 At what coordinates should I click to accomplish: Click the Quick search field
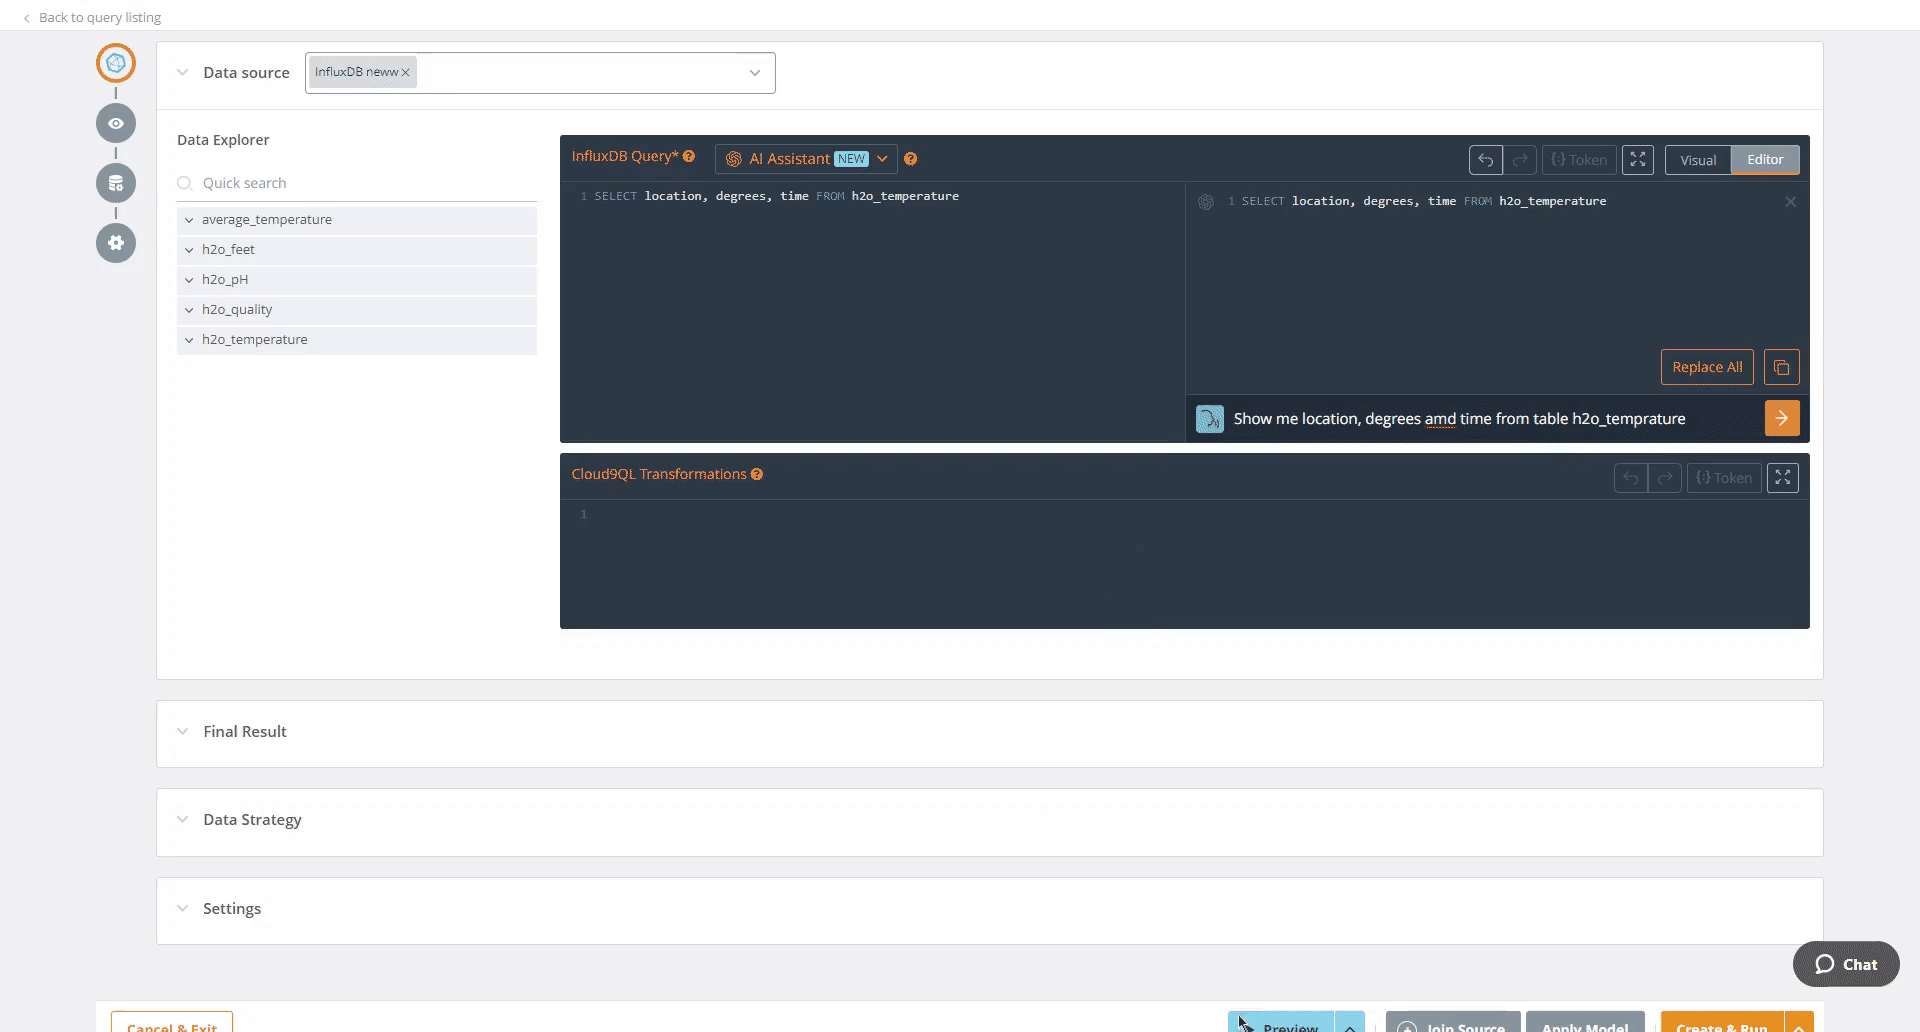(360, 183)
